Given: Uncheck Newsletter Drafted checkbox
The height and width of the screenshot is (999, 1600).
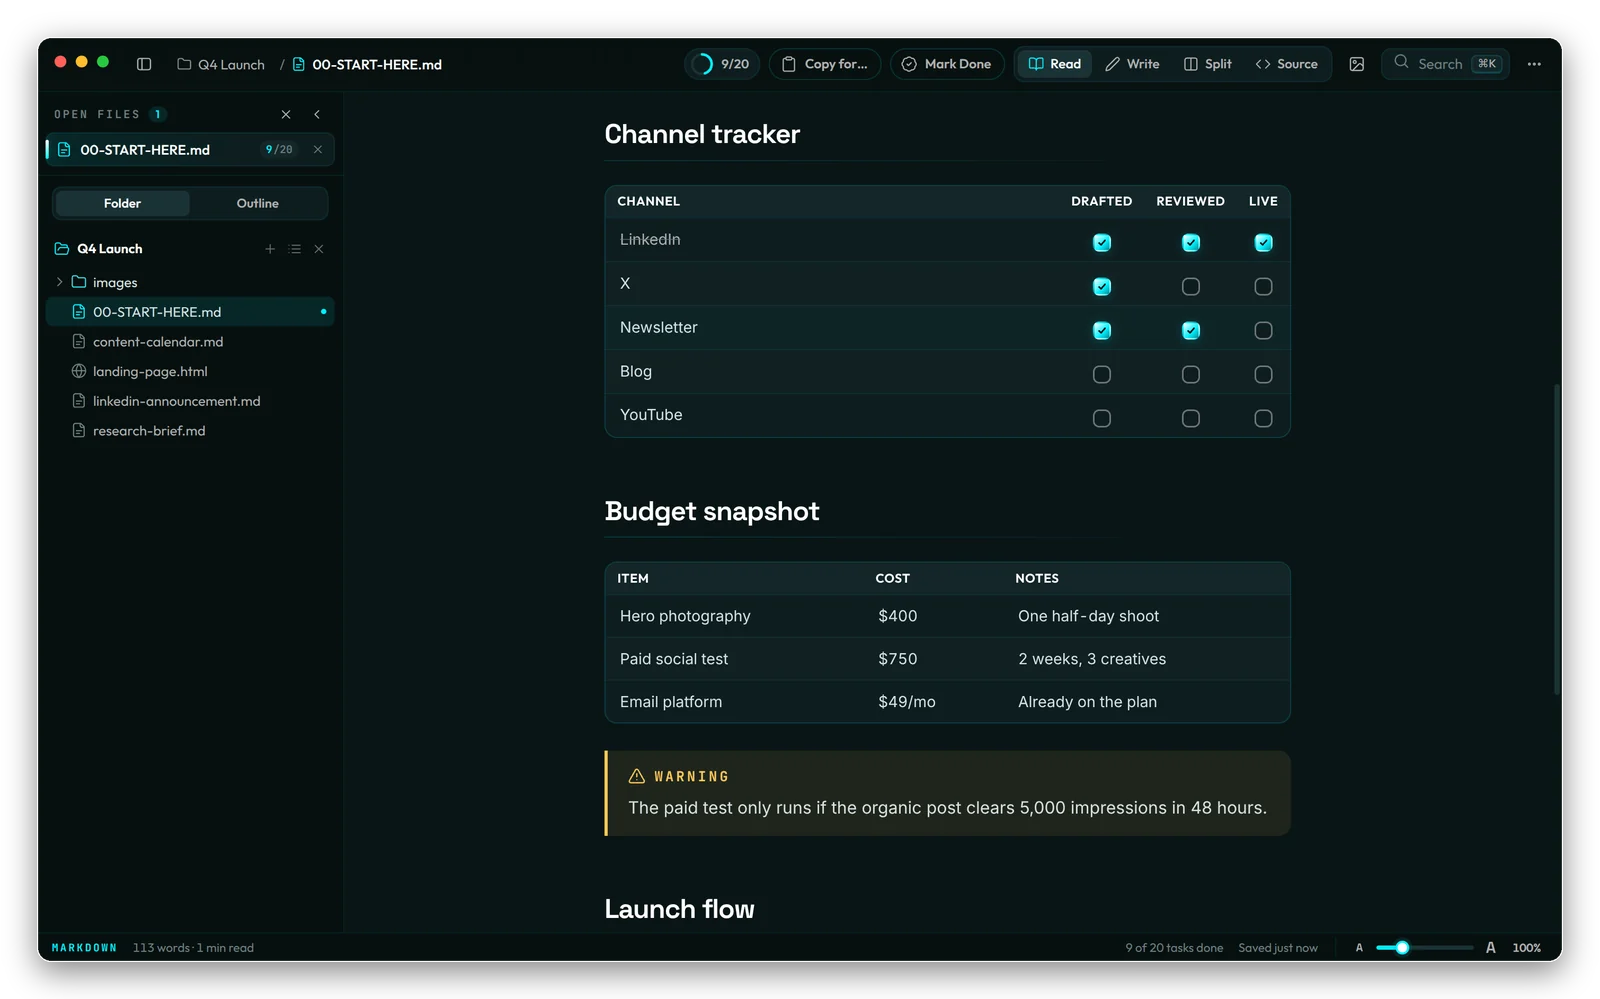Looking at the screenshot, I should (1102, 331).
